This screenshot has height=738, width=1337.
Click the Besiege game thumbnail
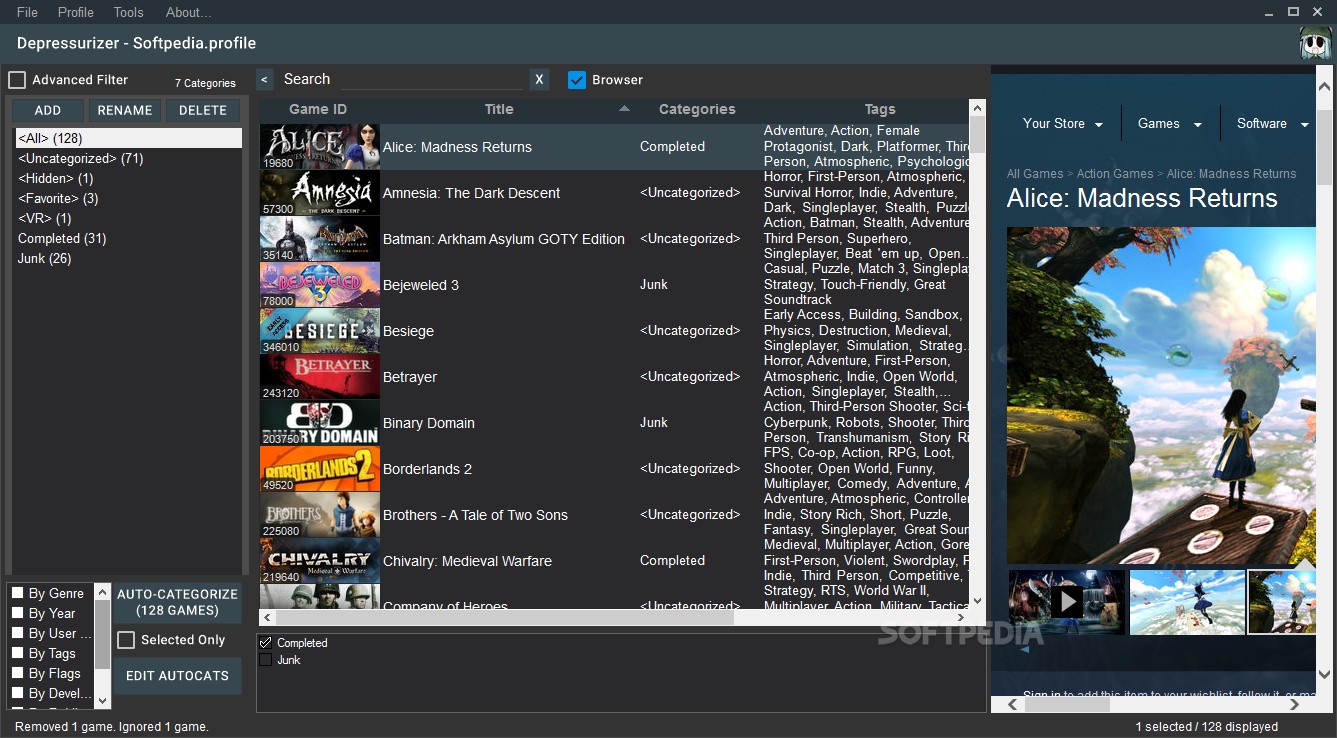click(x=320, y=331)
